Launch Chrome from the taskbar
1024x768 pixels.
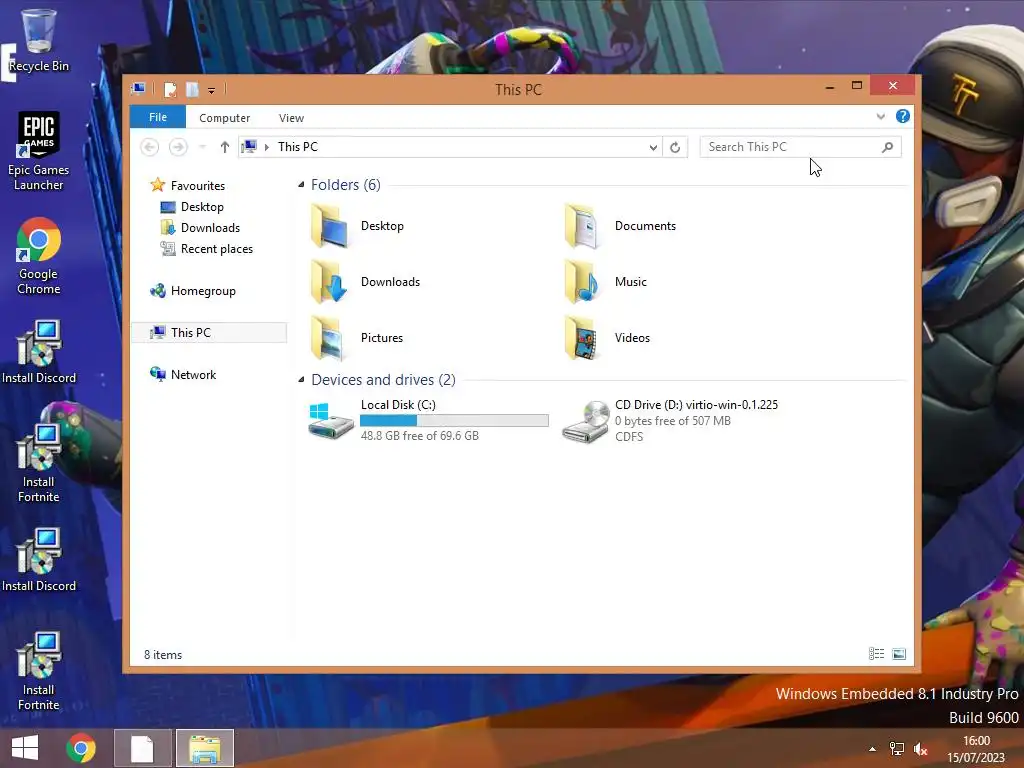[81, 748]
